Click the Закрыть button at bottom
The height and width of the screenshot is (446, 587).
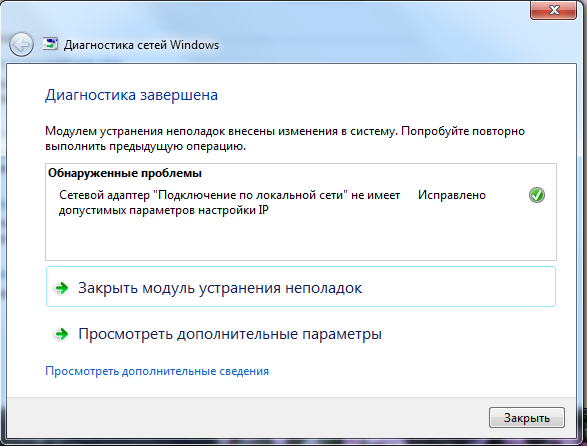point(527,418)
